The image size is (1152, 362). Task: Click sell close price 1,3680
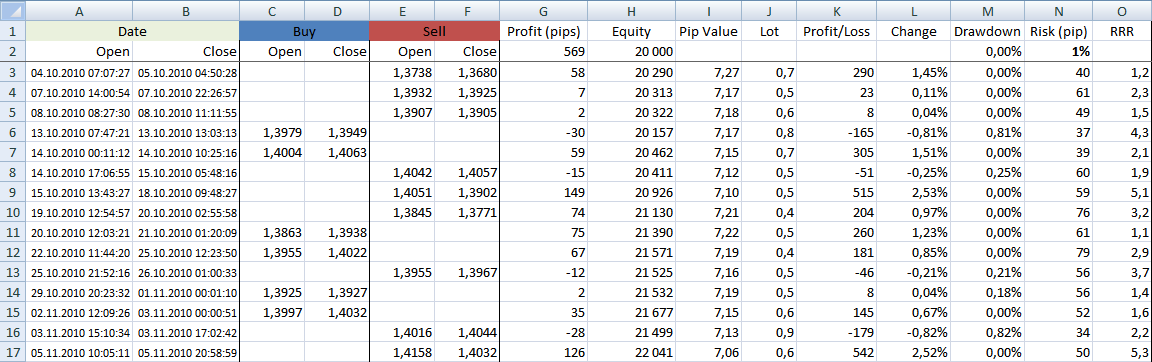(x=467, y=73)
